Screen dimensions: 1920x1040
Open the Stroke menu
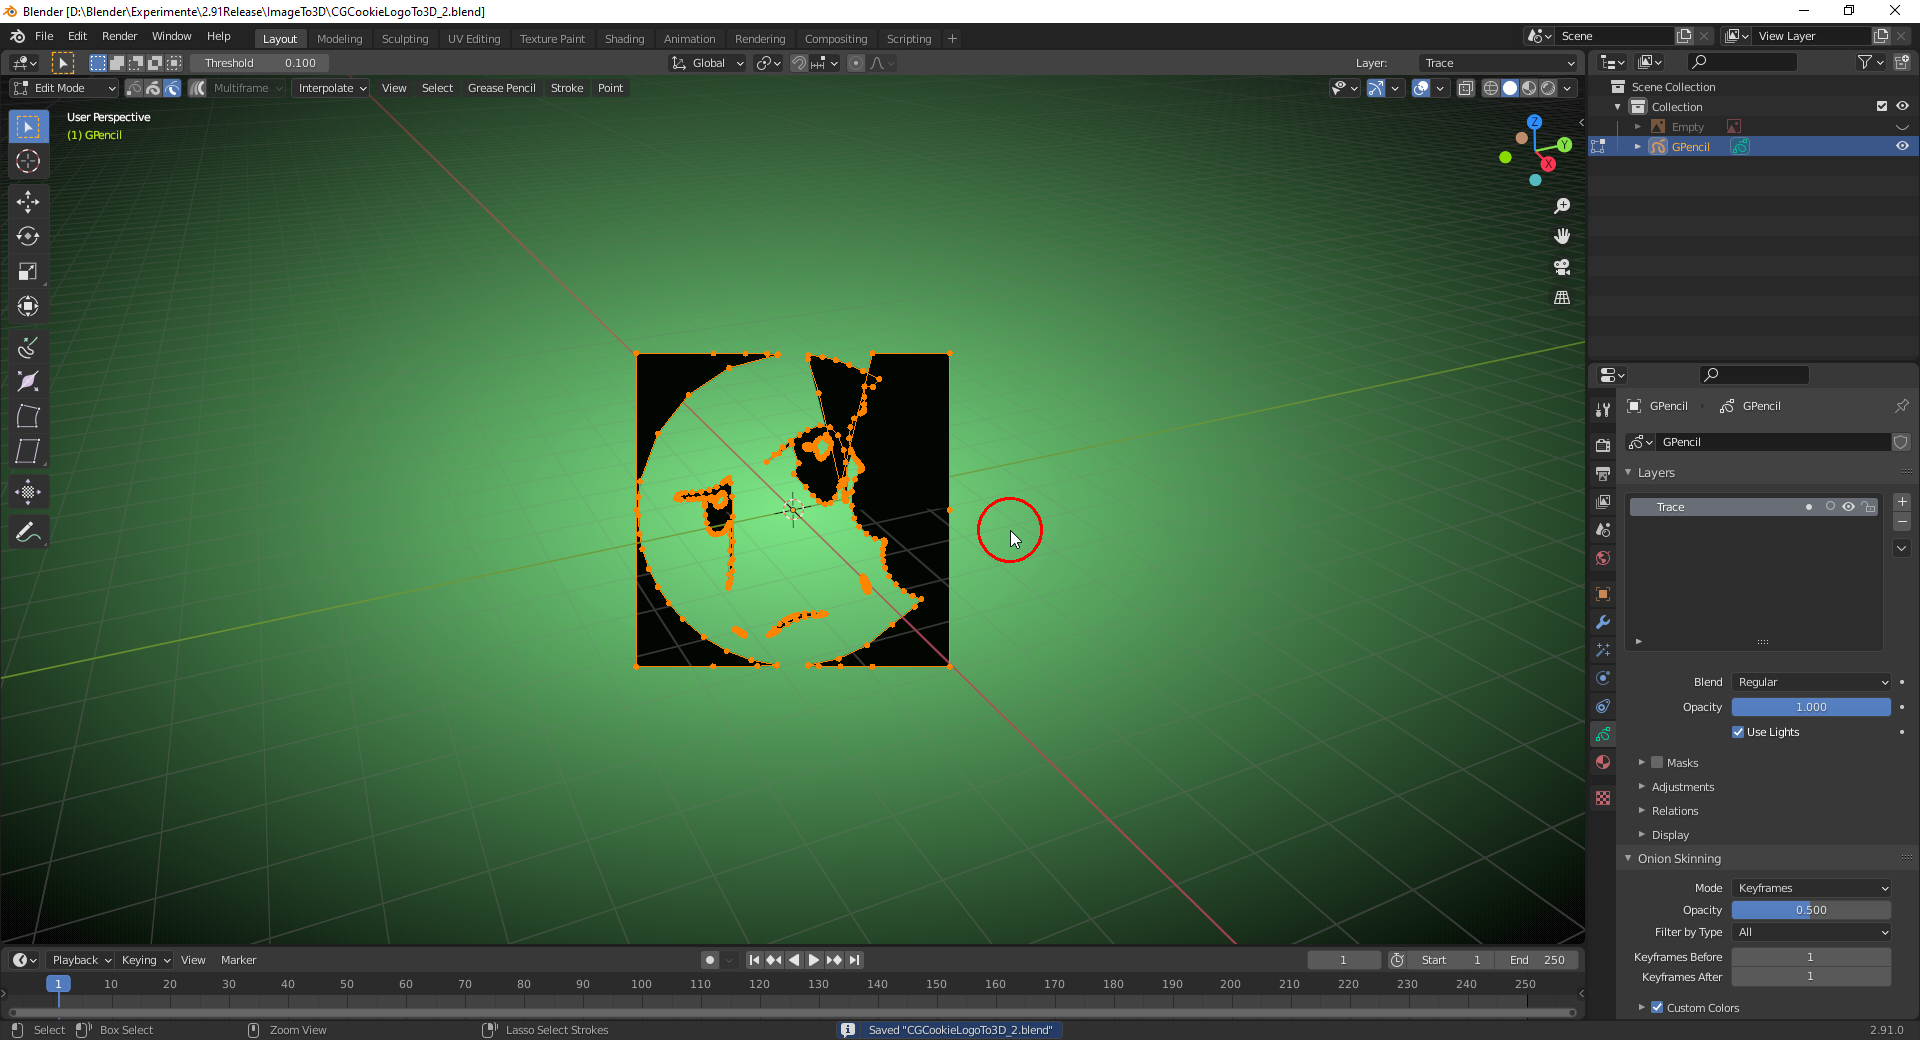click(567, 88)
